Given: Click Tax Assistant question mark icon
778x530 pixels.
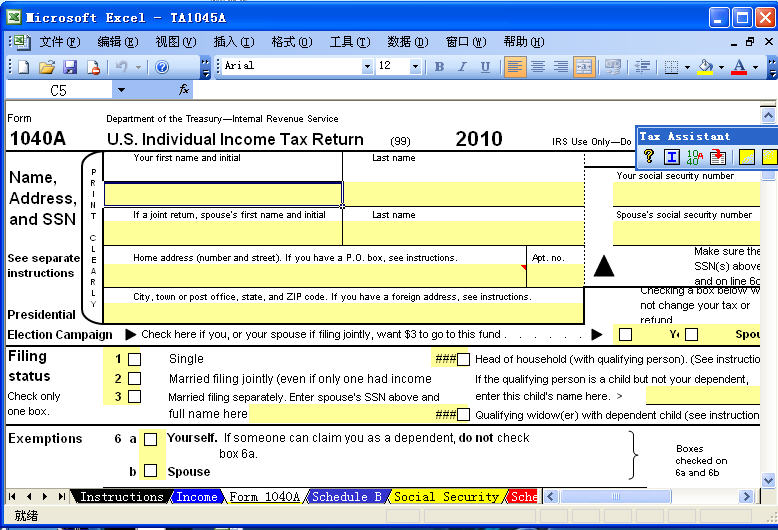Looking at the screenshot, I should [648, 157].
